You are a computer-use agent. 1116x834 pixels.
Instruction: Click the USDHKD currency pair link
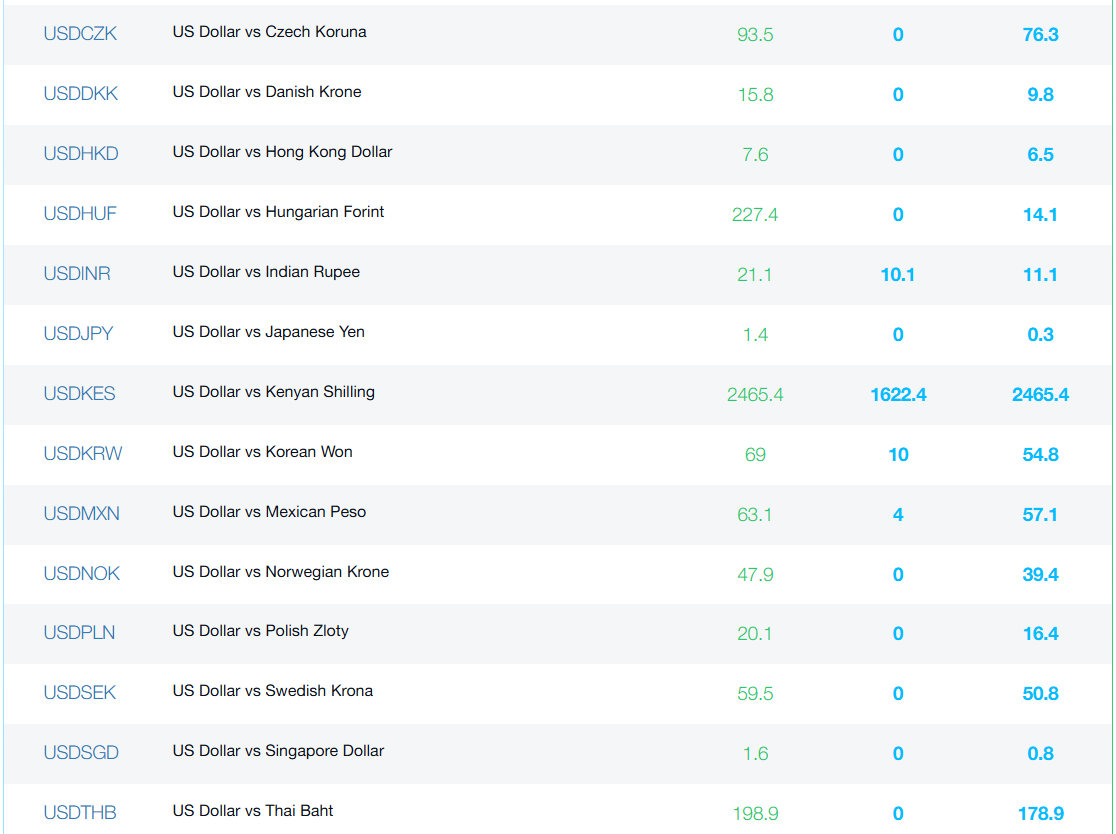pos(80,154)
